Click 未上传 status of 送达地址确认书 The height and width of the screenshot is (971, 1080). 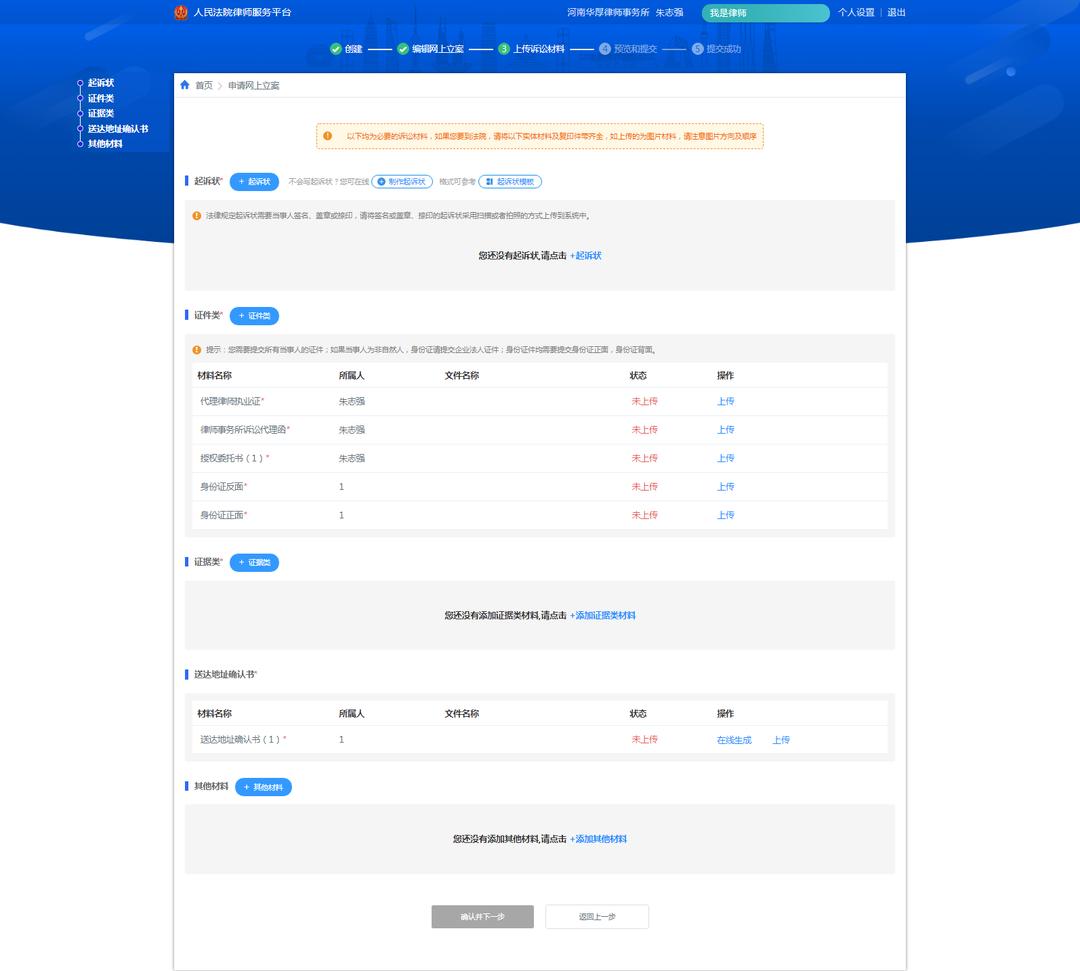(x=645, y=740)
